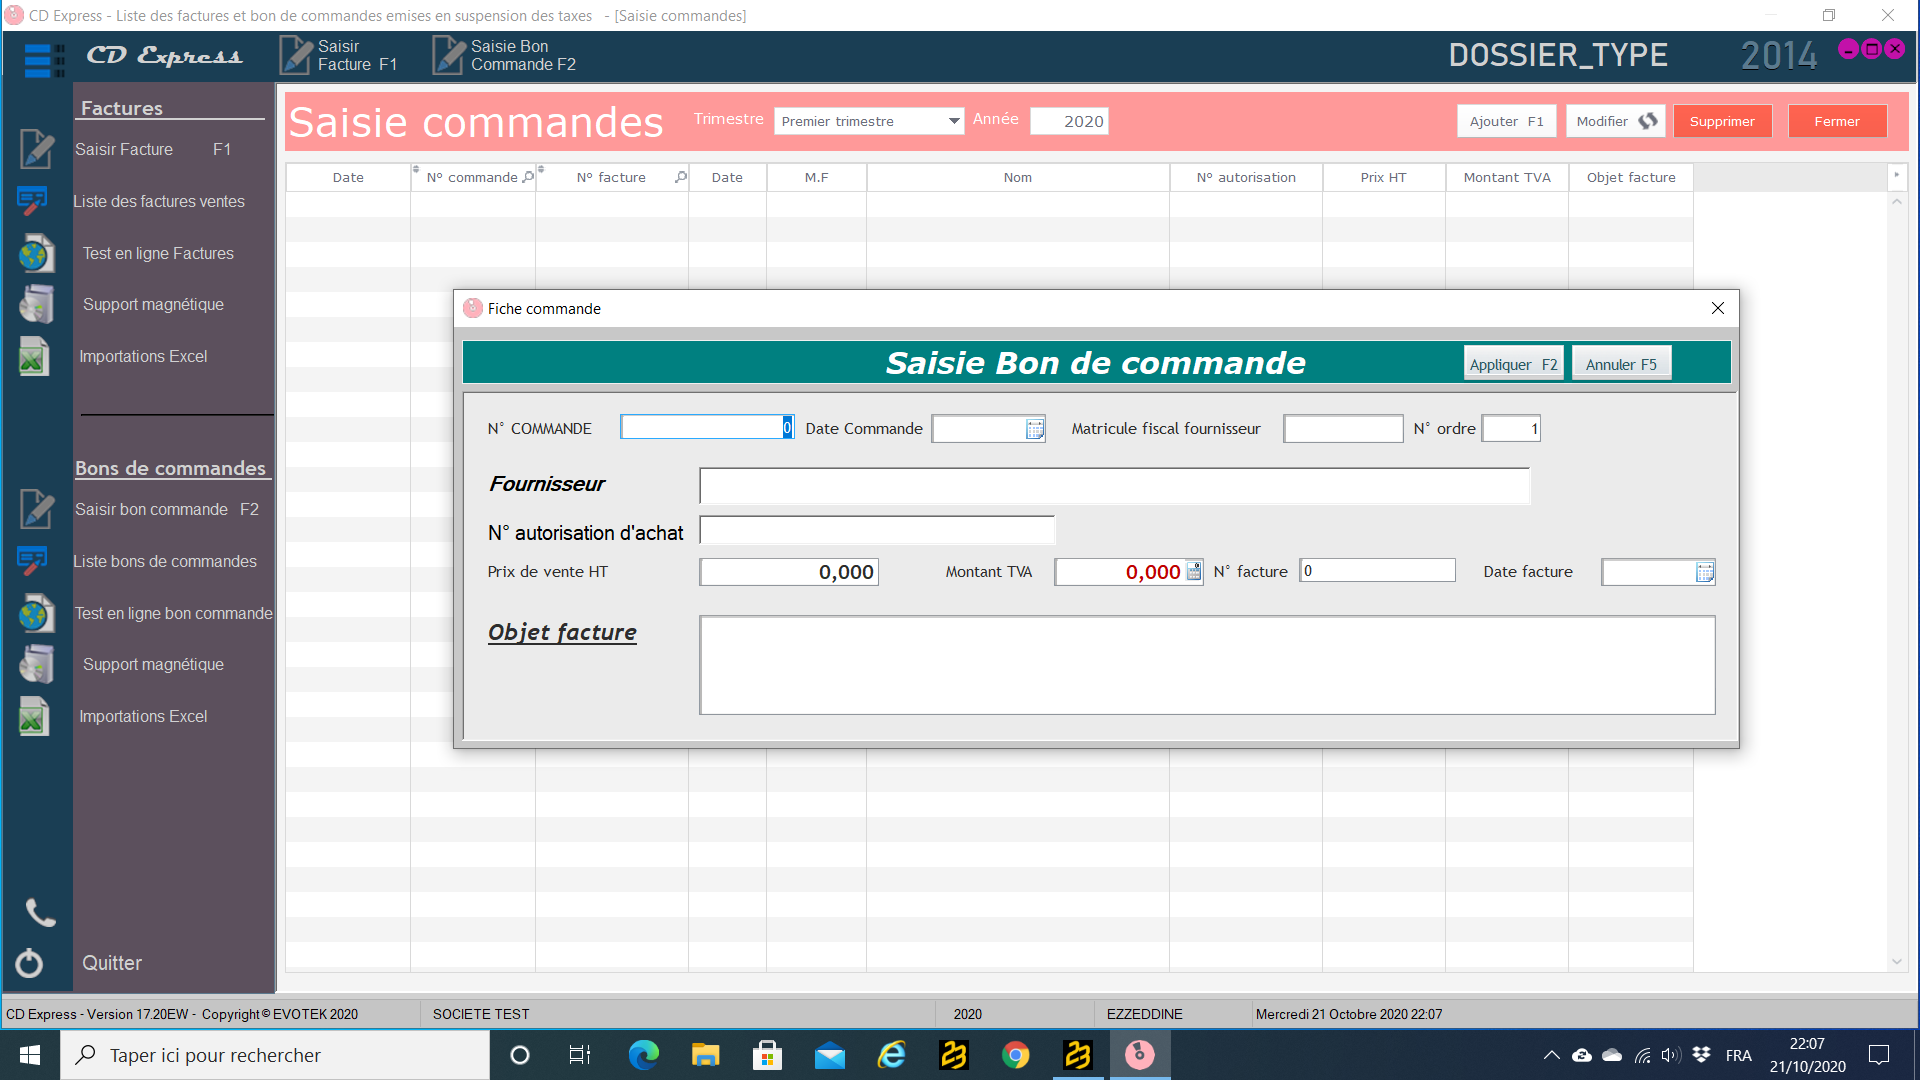Click the Fermer button
The height and width of the screenshot is (1080, 1920).
1837,121
